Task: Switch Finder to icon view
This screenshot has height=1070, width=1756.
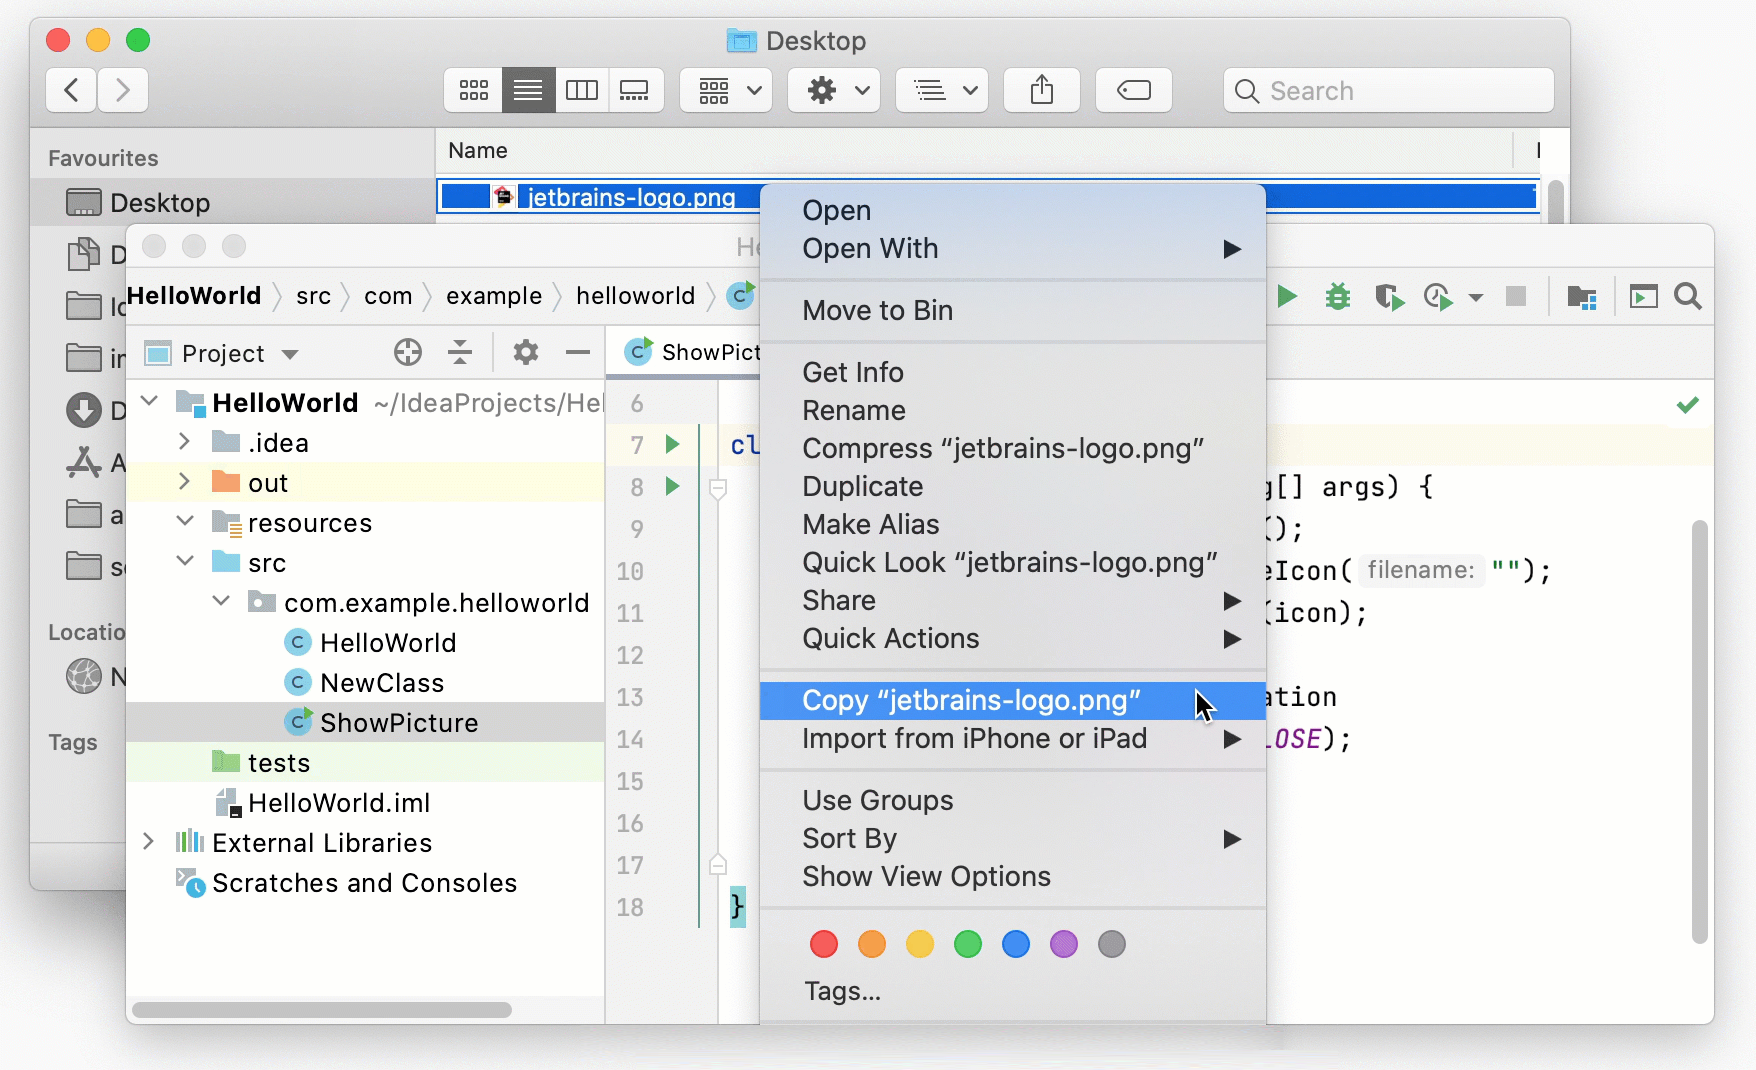Action: tap(472, 90)
